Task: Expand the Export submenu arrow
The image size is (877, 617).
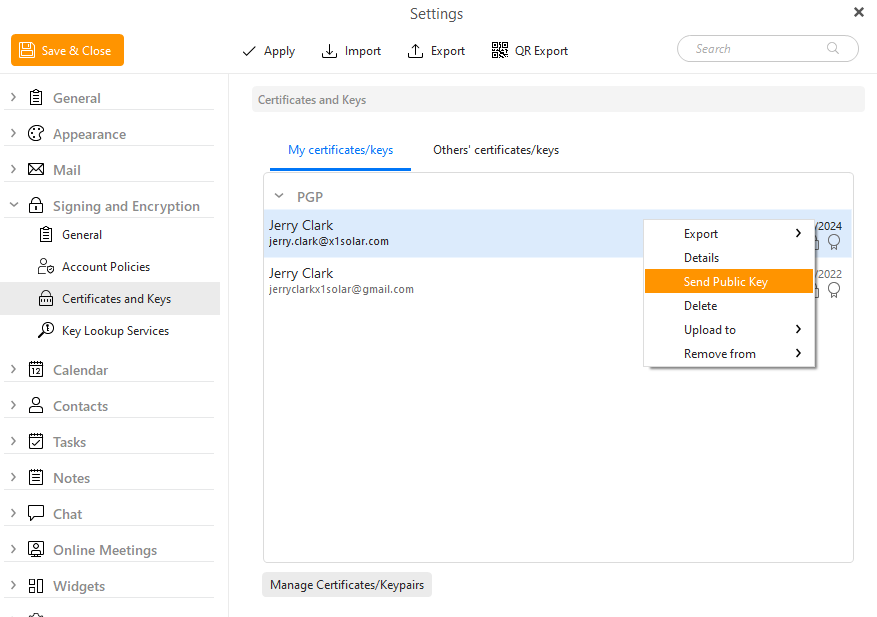Action: [798, 234]
